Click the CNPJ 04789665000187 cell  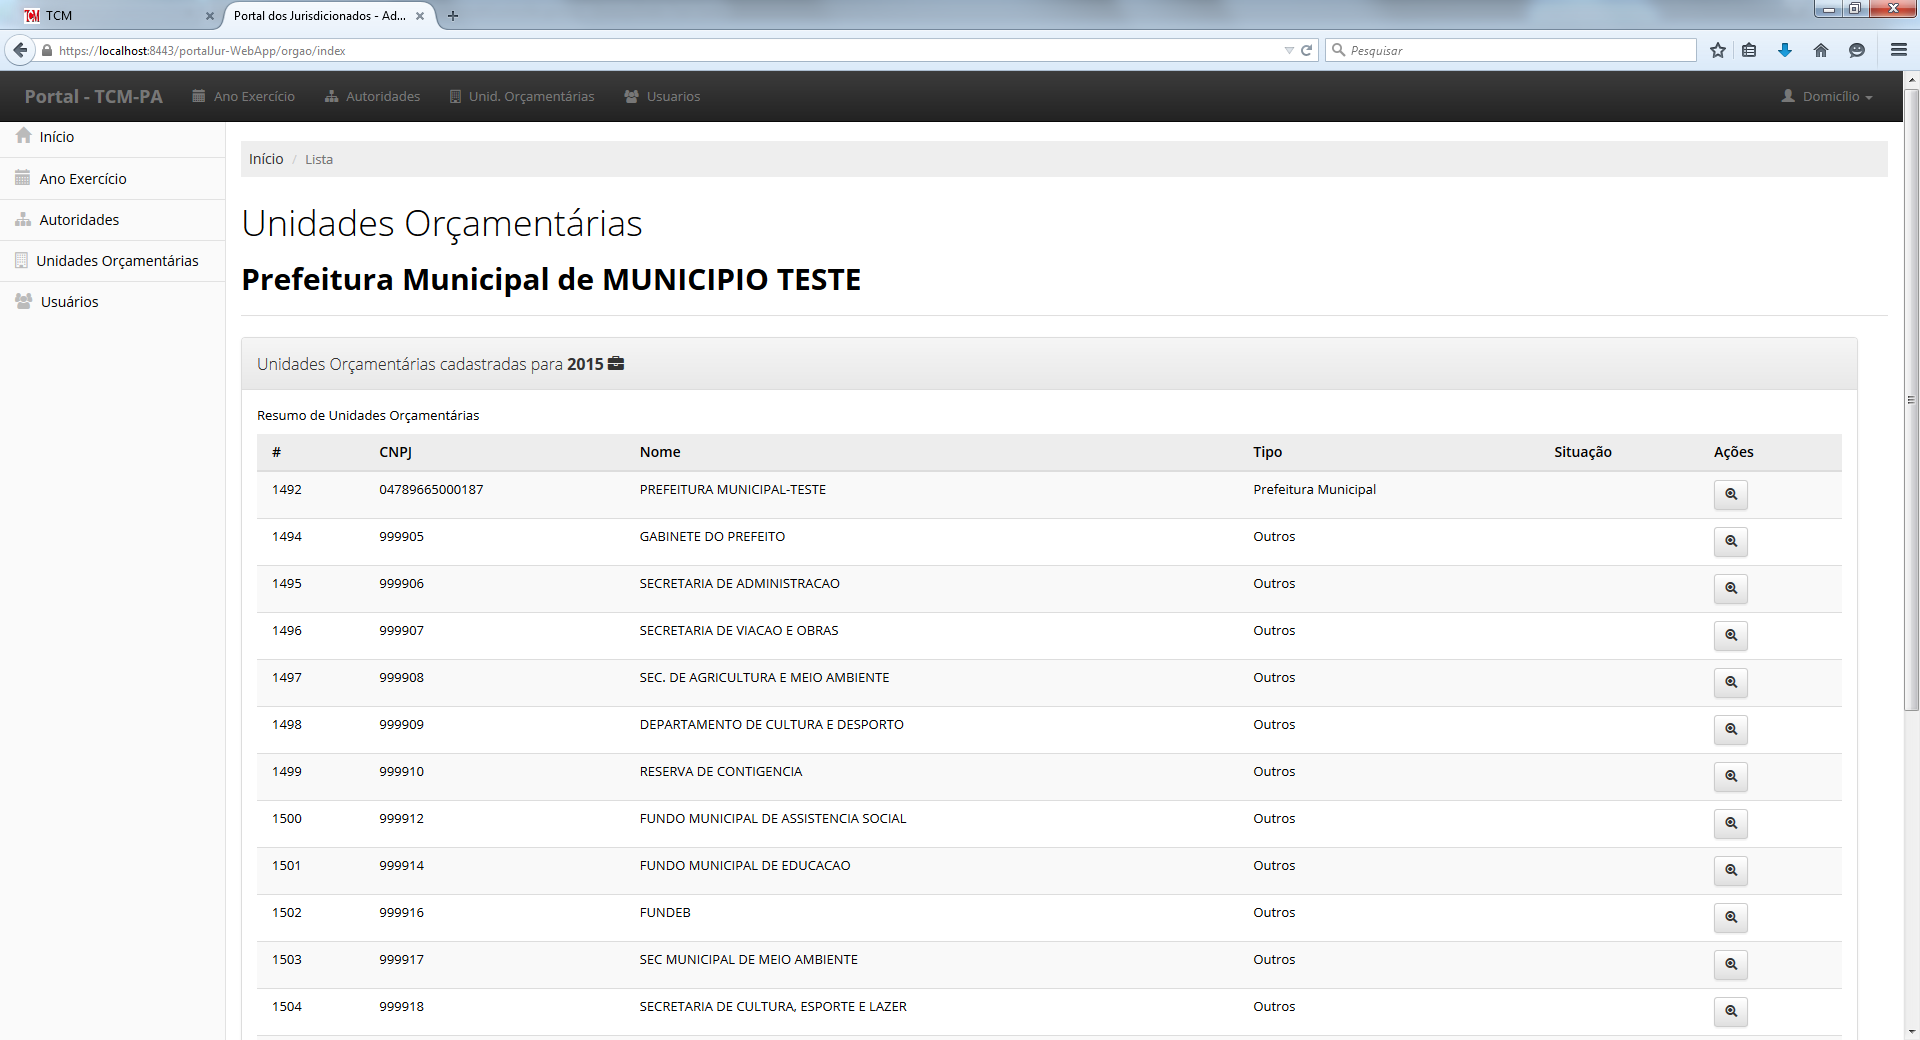pos(431,490)
